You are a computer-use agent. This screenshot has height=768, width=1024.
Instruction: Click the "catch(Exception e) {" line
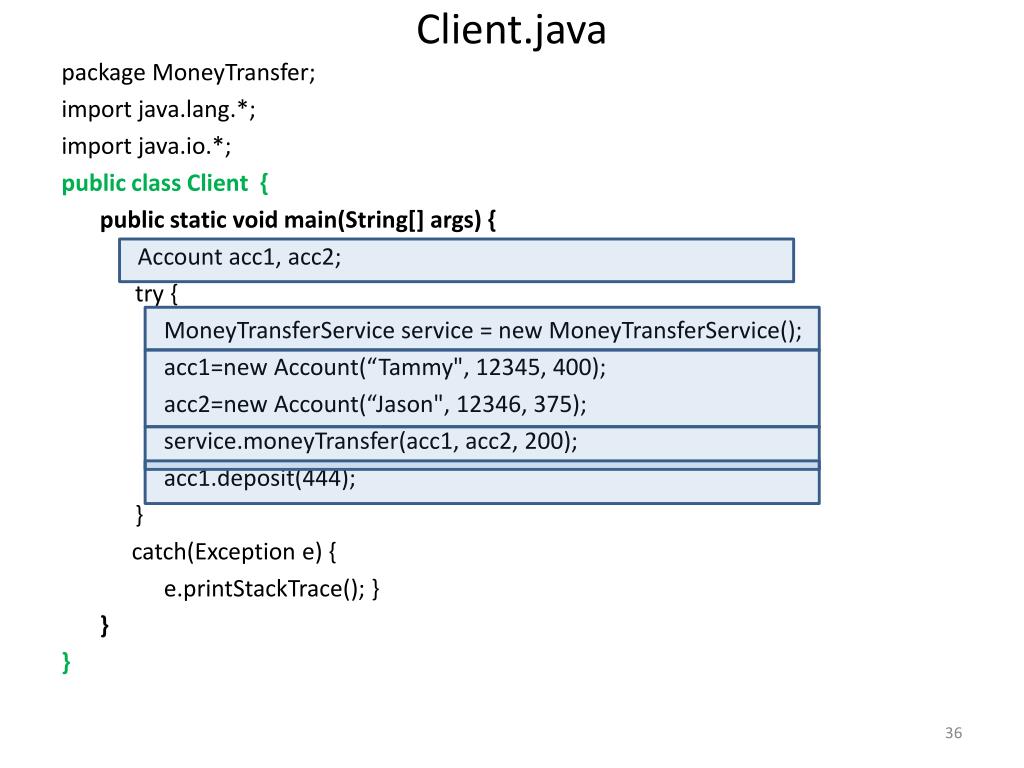click(x=234, y=552)
